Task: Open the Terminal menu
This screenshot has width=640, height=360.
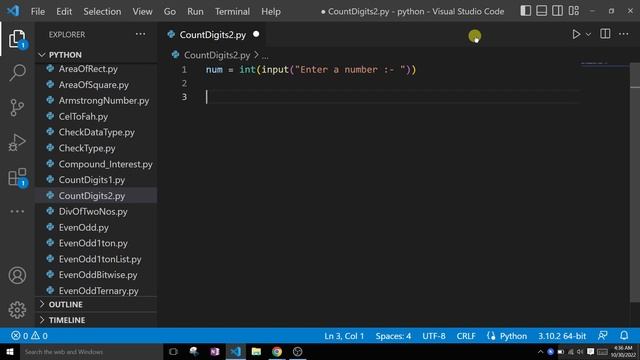Action: (232, 11)
